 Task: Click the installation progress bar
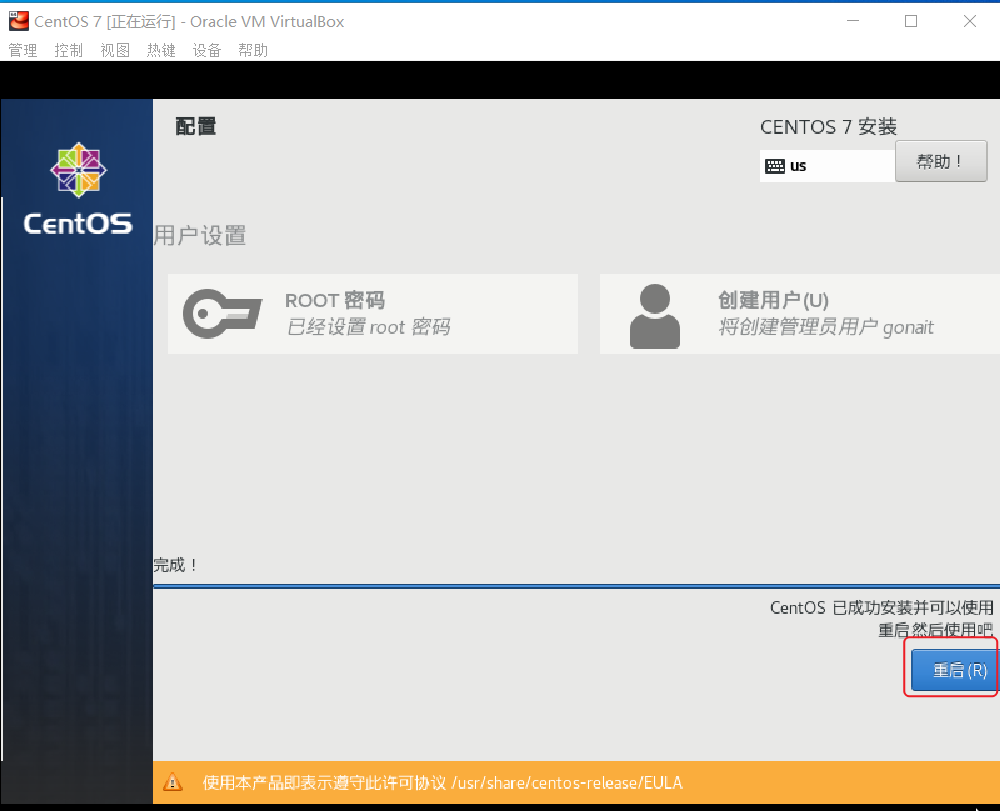pyautogui.click(x=577, y=585)
